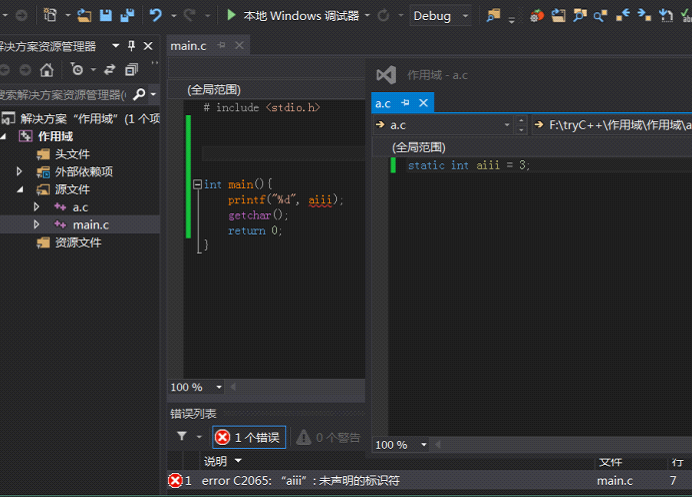Select the error C2065 aiii row
Screen dimensions: 692x497
tap(429, 481)
